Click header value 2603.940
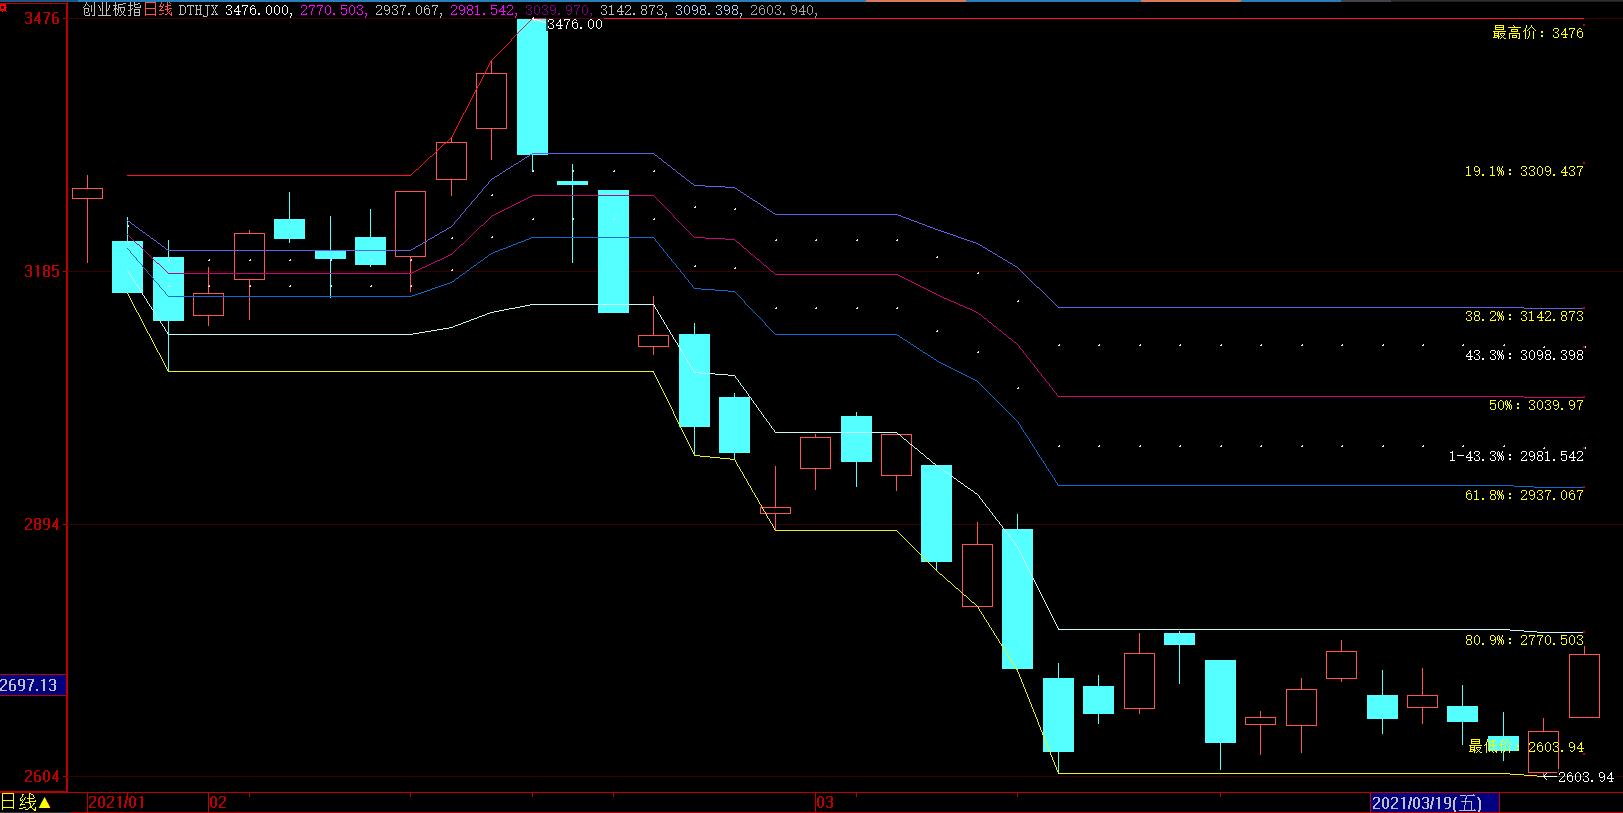The width and height of the screenshot is (1623, 813). pyautogui.click(x=783, y=10)
